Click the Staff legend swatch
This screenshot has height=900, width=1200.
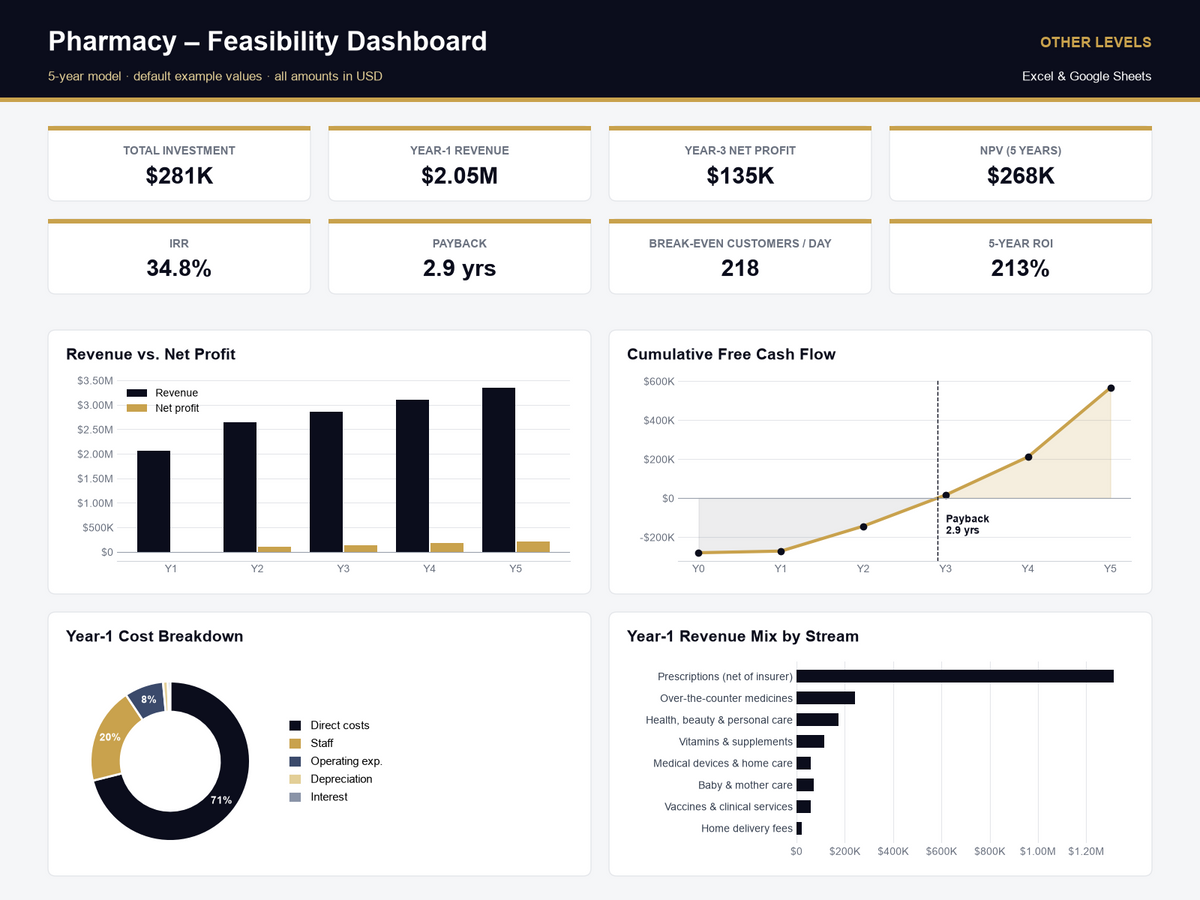coord(294,743)
